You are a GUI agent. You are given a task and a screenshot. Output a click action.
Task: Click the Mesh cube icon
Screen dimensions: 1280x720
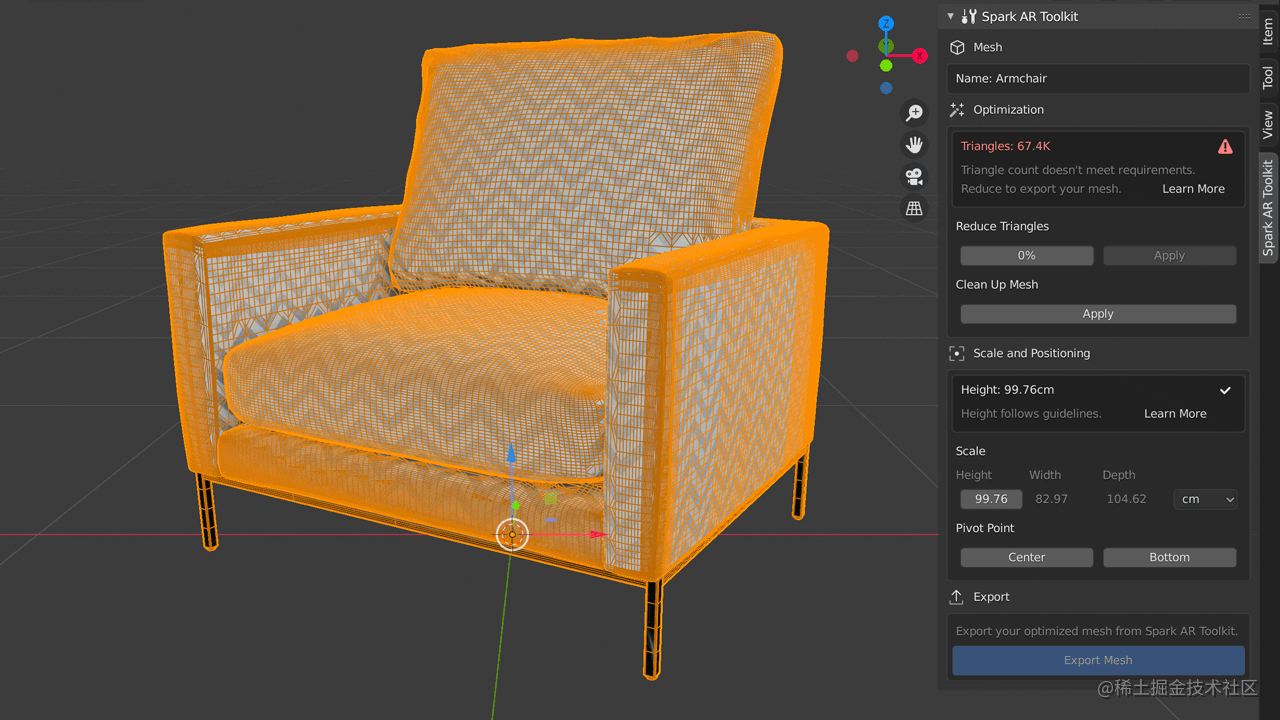[x=958, y=46]
